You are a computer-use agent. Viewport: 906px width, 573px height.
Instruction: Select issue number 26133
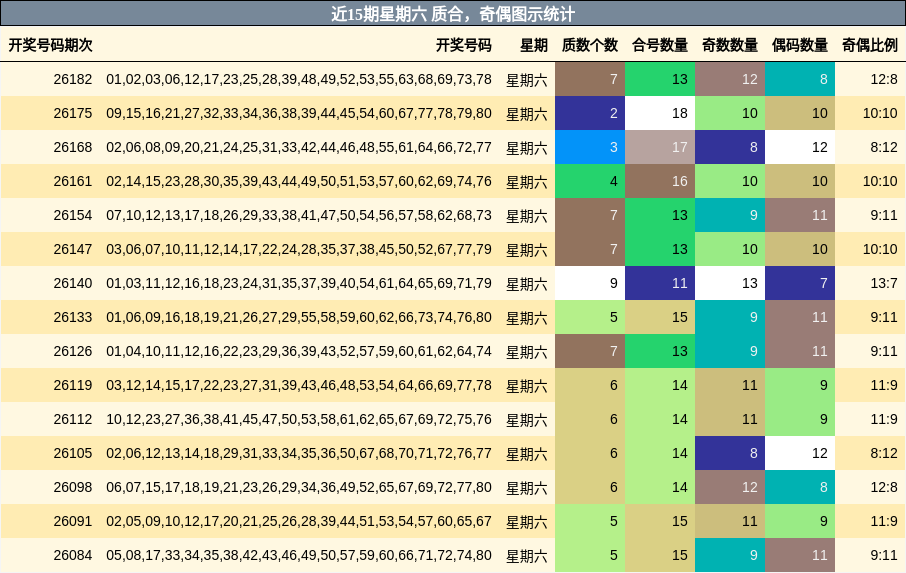(x=73, y=317)
